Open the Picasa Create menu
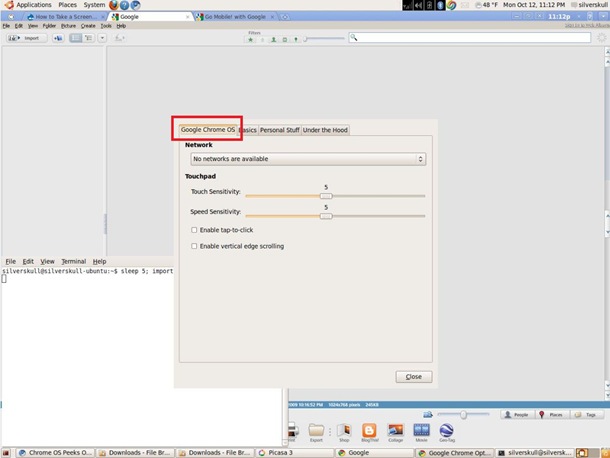This screenshot has height=458, width=610. [x=88, y=26]
